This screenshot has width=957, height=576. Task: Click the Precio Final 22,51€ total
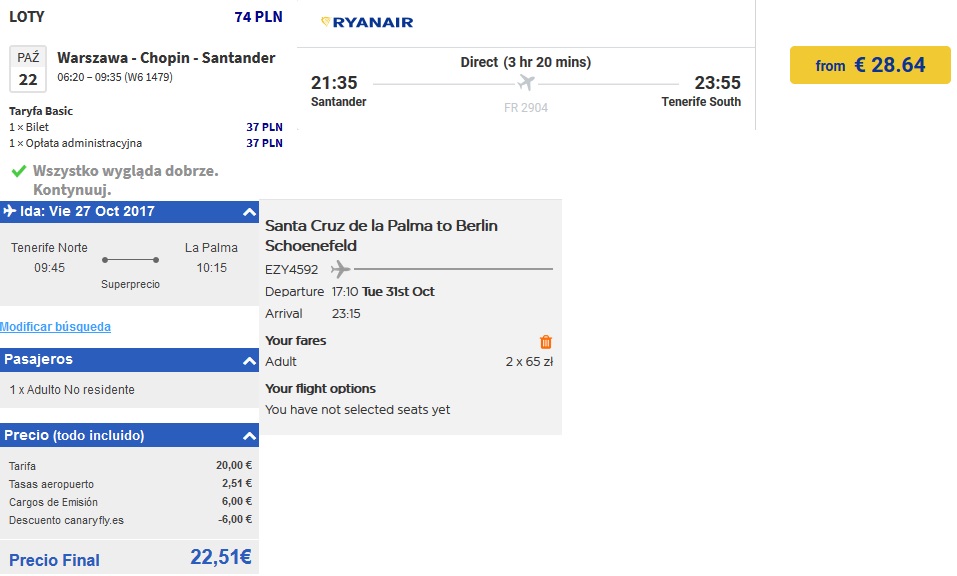coord(129,558)
